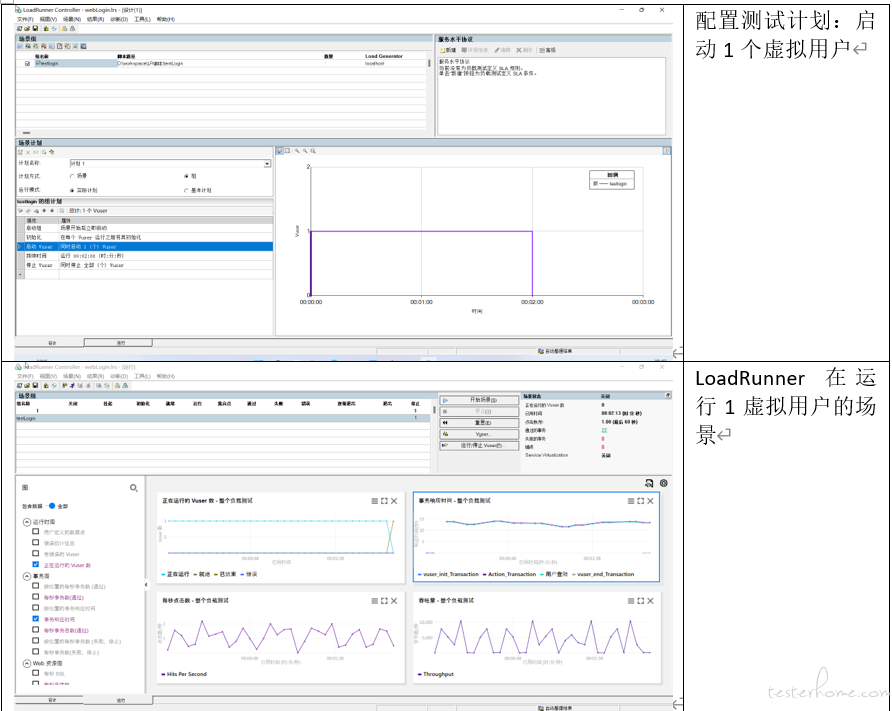Image resolution: width=892 pixels, height=711 pixels.
Task: Open the 场景(N) menu in the design window
Action: tap(72, 19)
